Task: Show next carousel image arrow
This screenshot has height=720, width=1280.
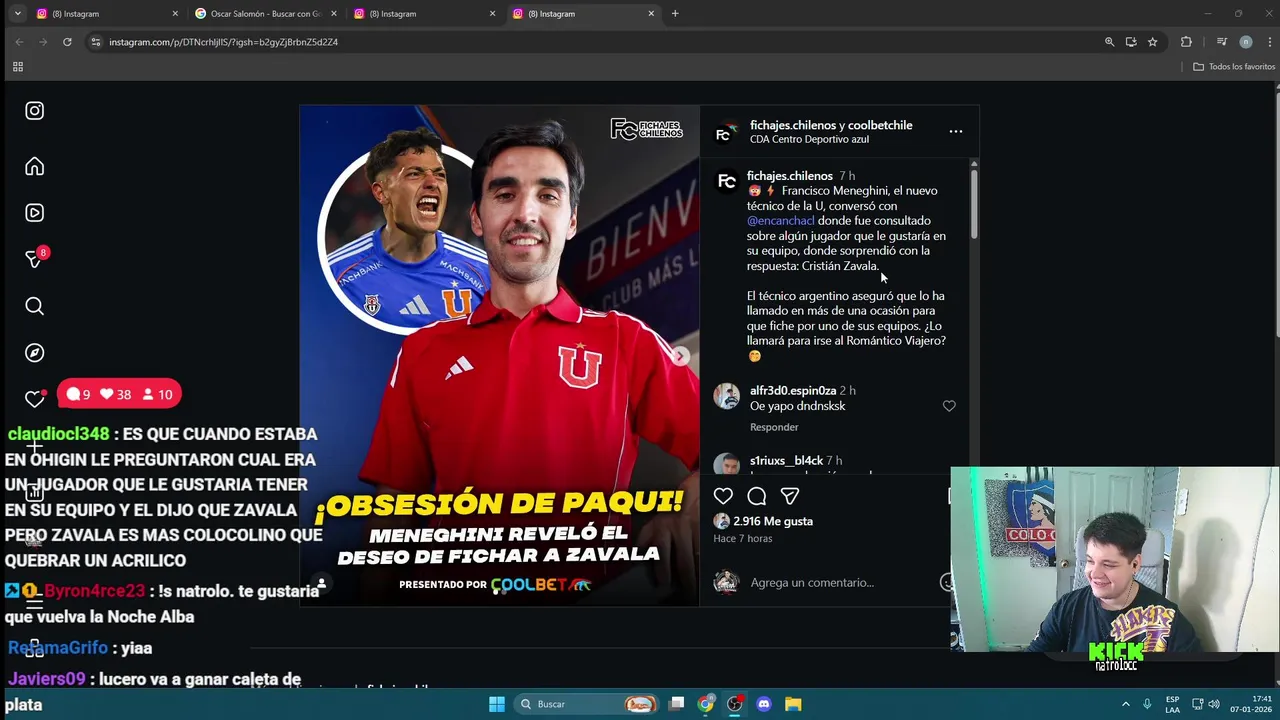Action: click(x=681, y=356)
